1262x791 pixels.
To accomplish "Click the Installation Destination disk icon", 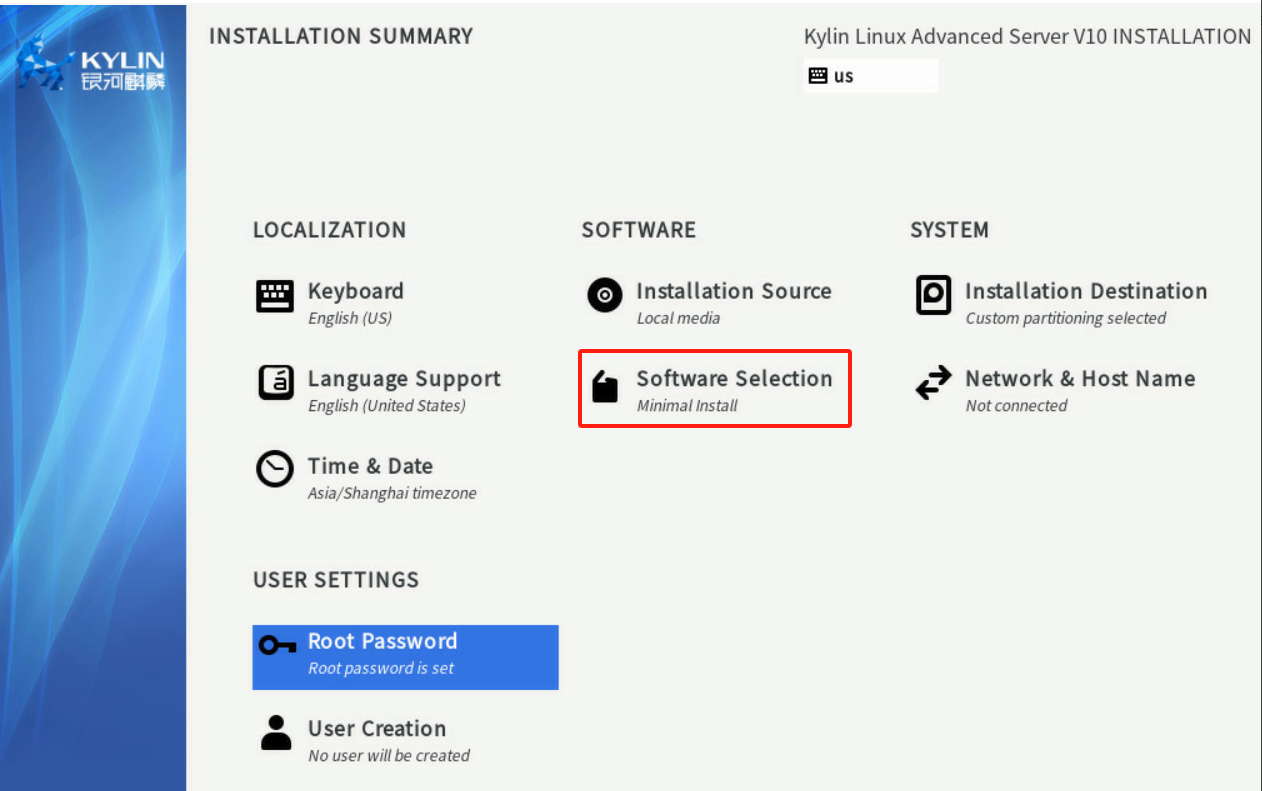I will 933,295.
